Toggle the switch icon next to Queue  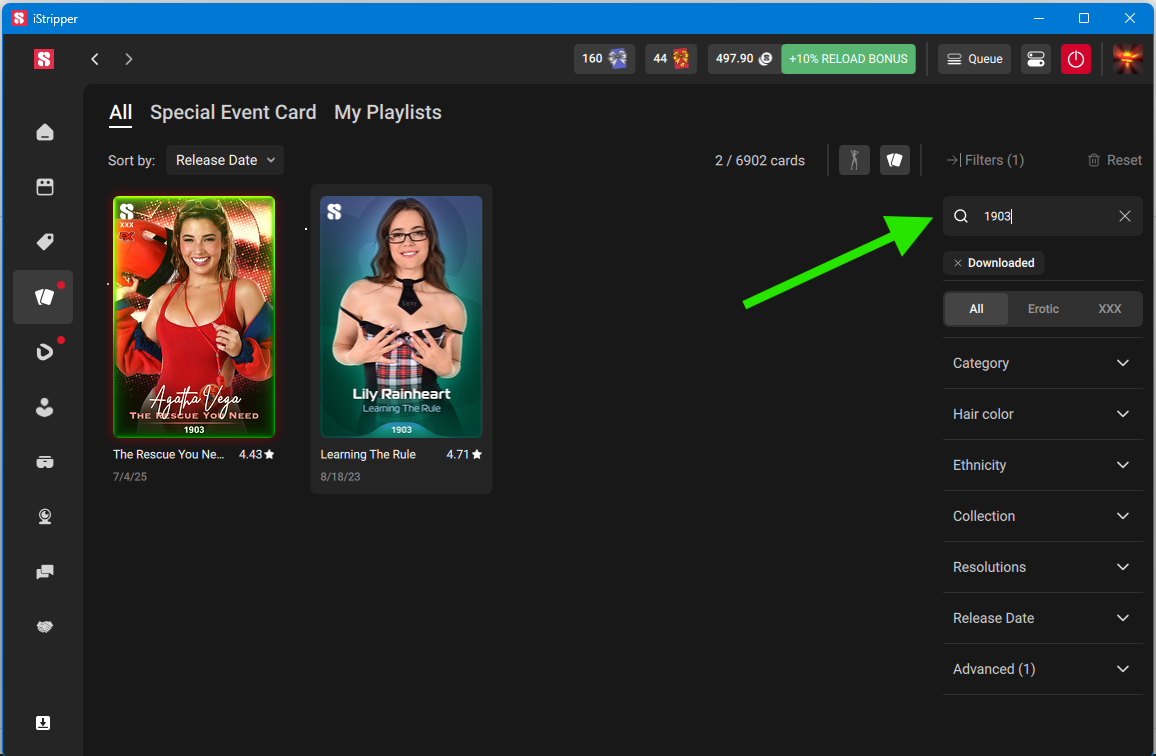point(1035,59)
